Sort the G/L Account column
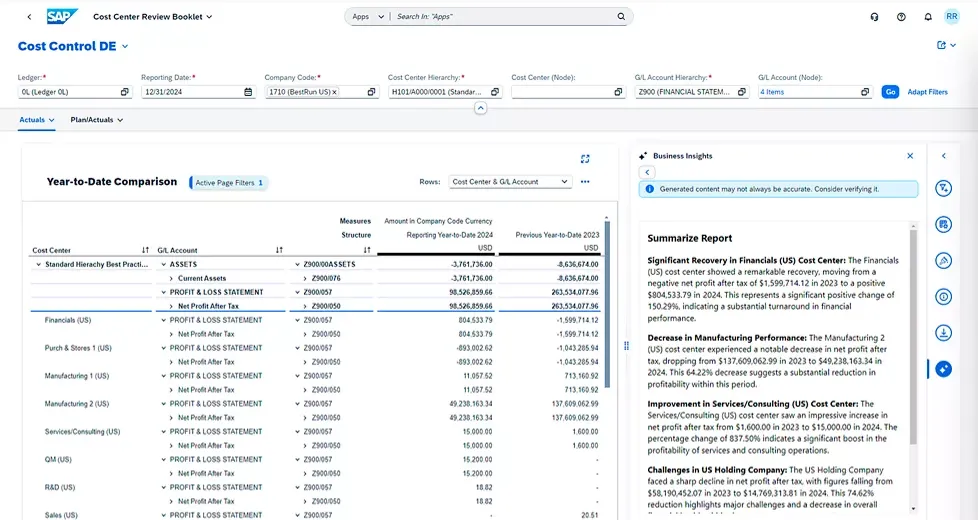The image size is (978, 520). point(279,250)
